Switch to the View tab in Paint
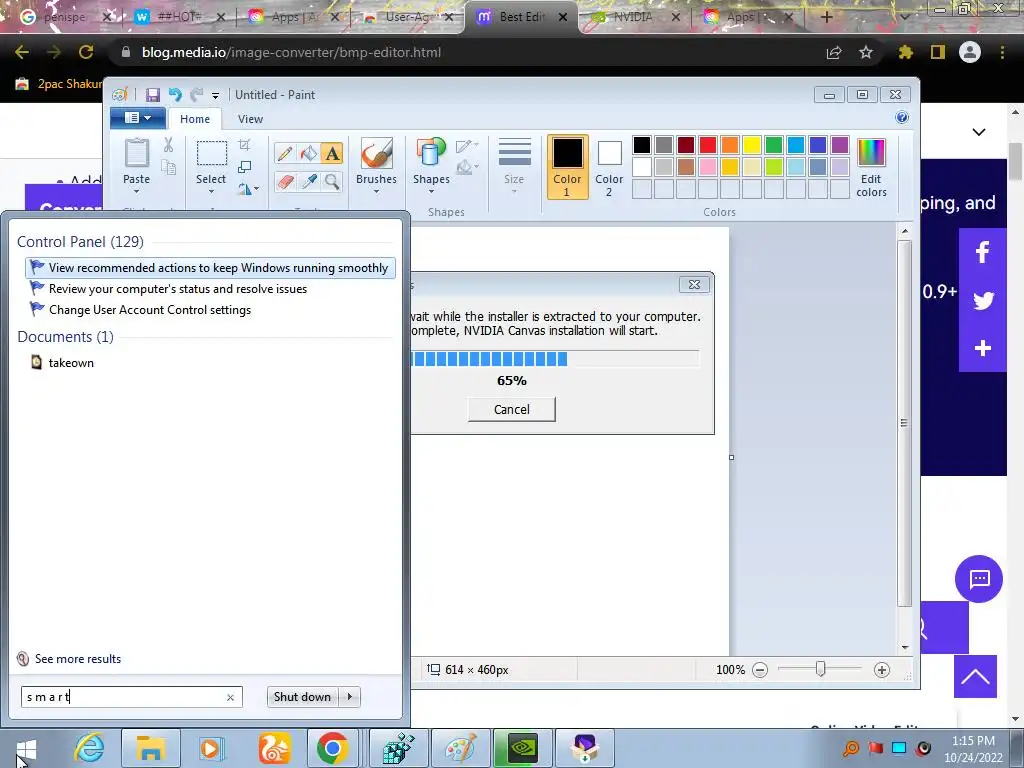The image size is (1024, 768). point(250,119)
